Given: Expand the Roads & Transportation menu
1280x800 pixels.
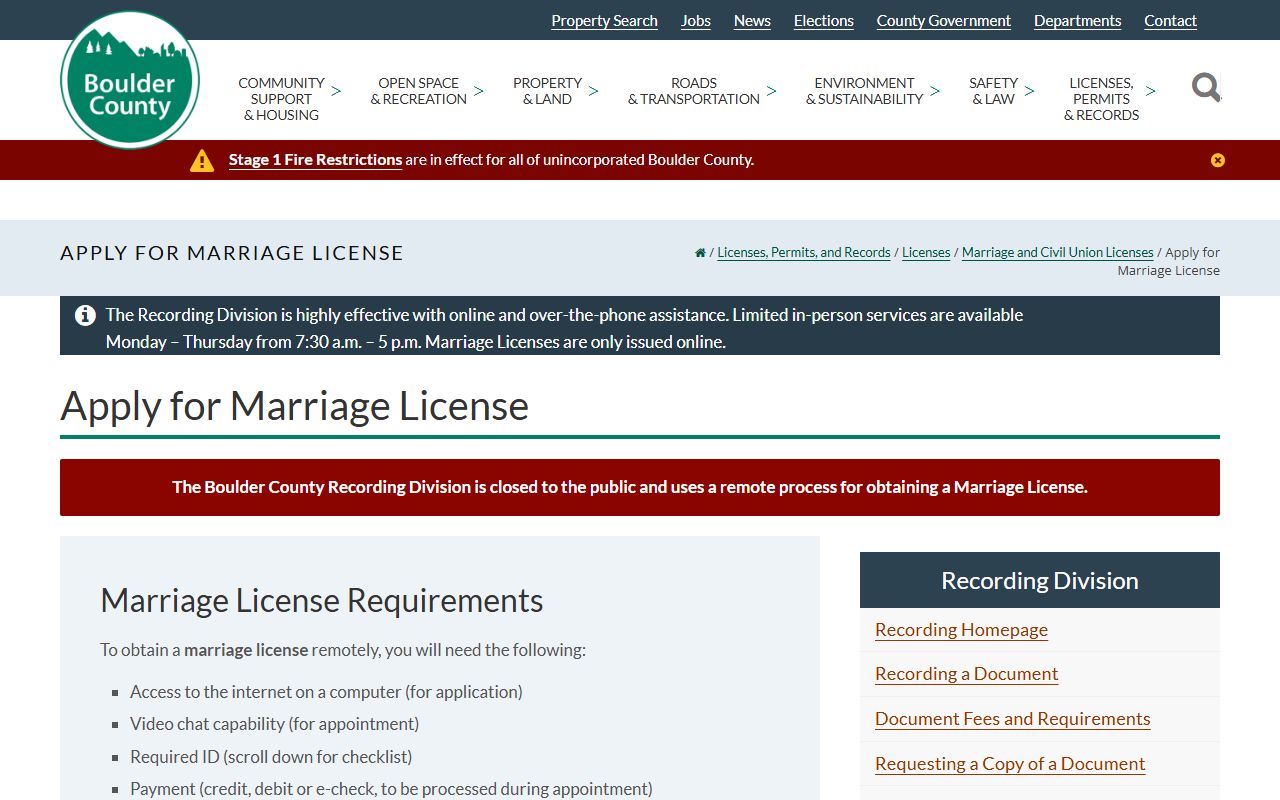Looking at the screenshot, I should (701, 91).
